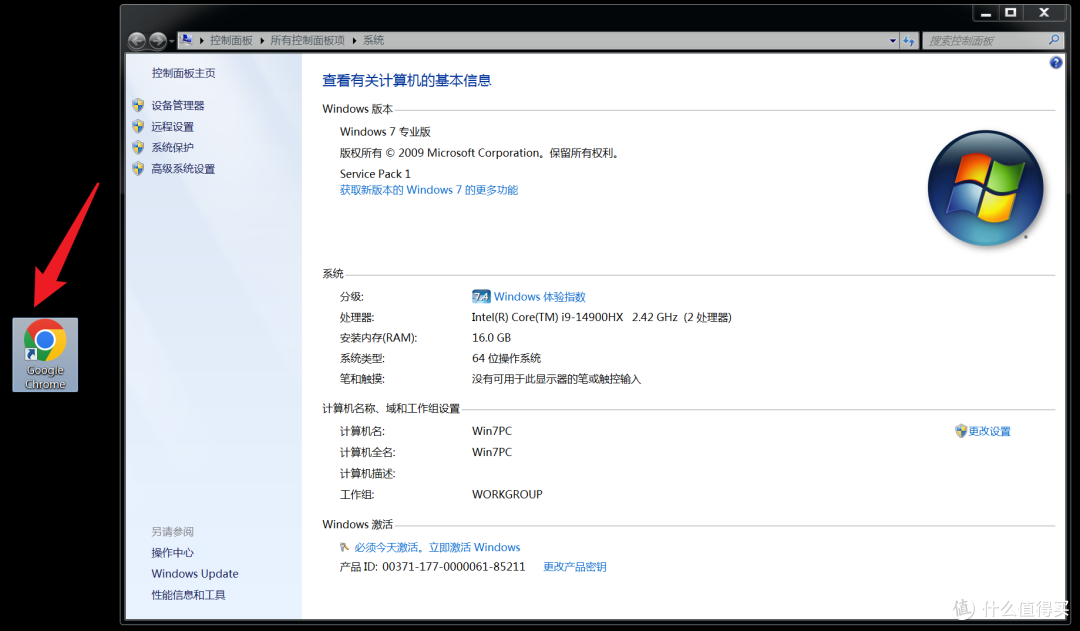Click 更改产品密钥 link

(x=574, y=567)
